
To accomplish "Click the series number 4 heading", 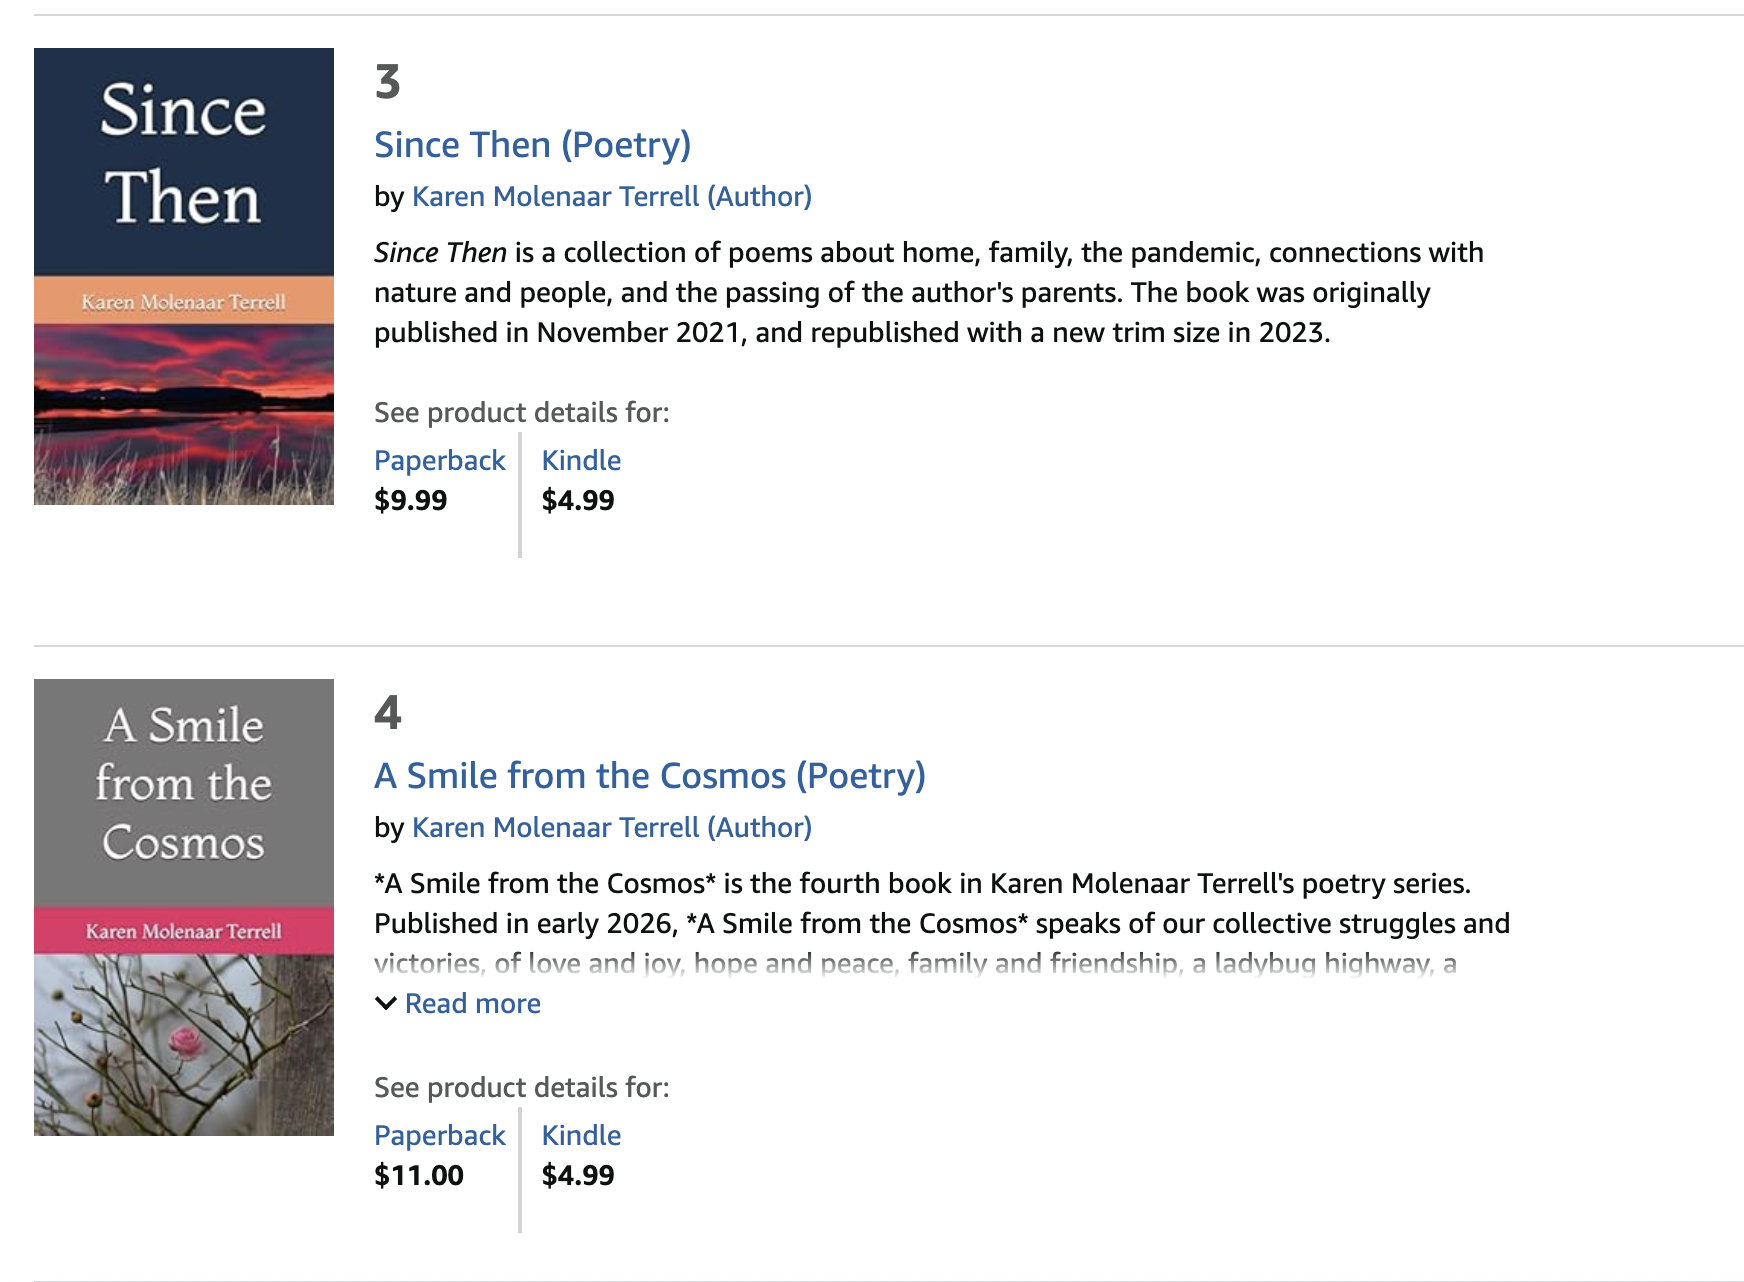I will tap(387, 713).
